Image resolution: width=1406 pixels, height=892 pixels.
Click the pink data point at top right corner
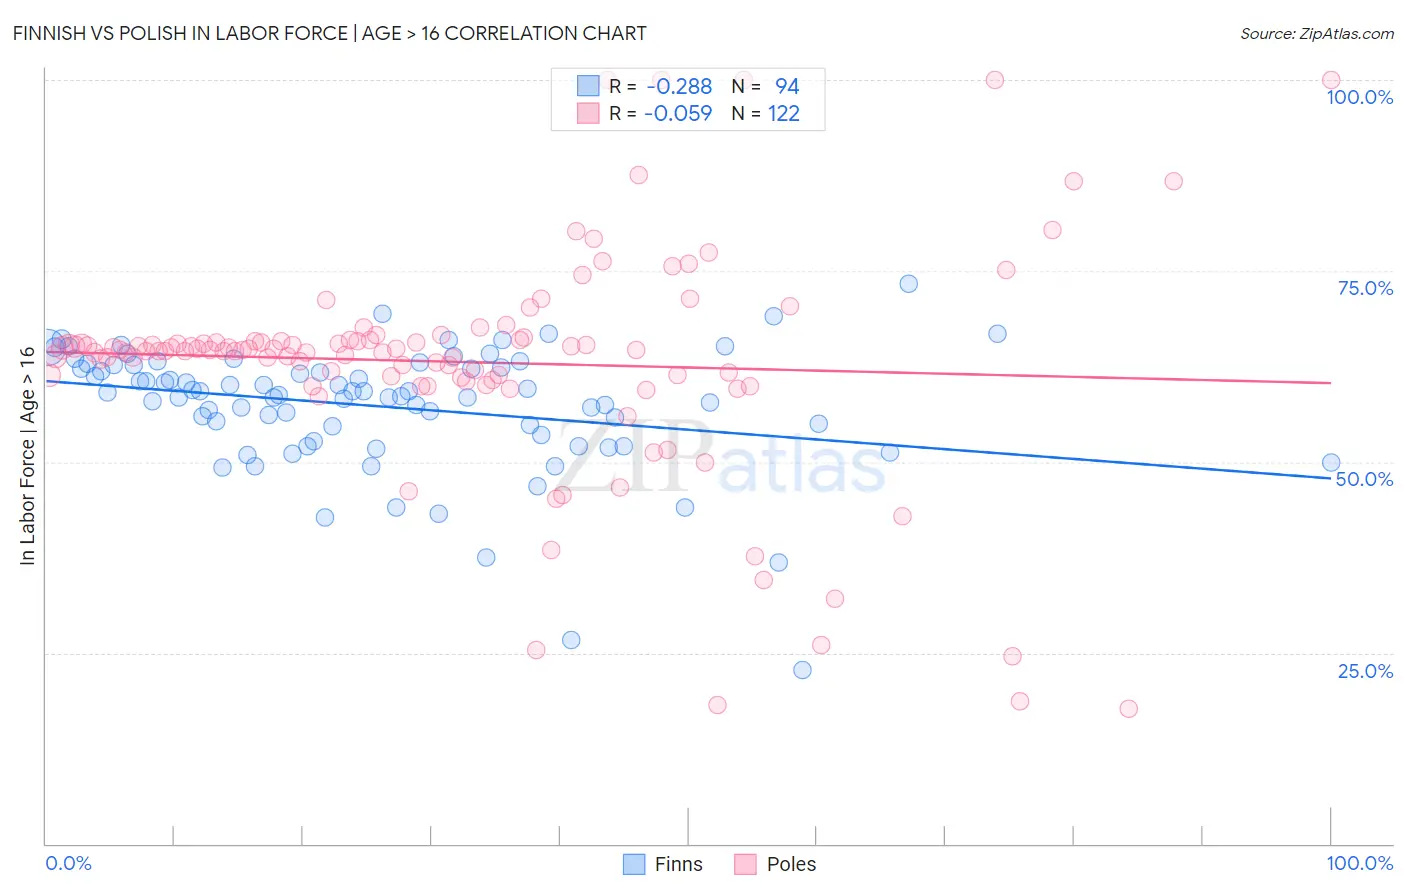coord(1331,80)
